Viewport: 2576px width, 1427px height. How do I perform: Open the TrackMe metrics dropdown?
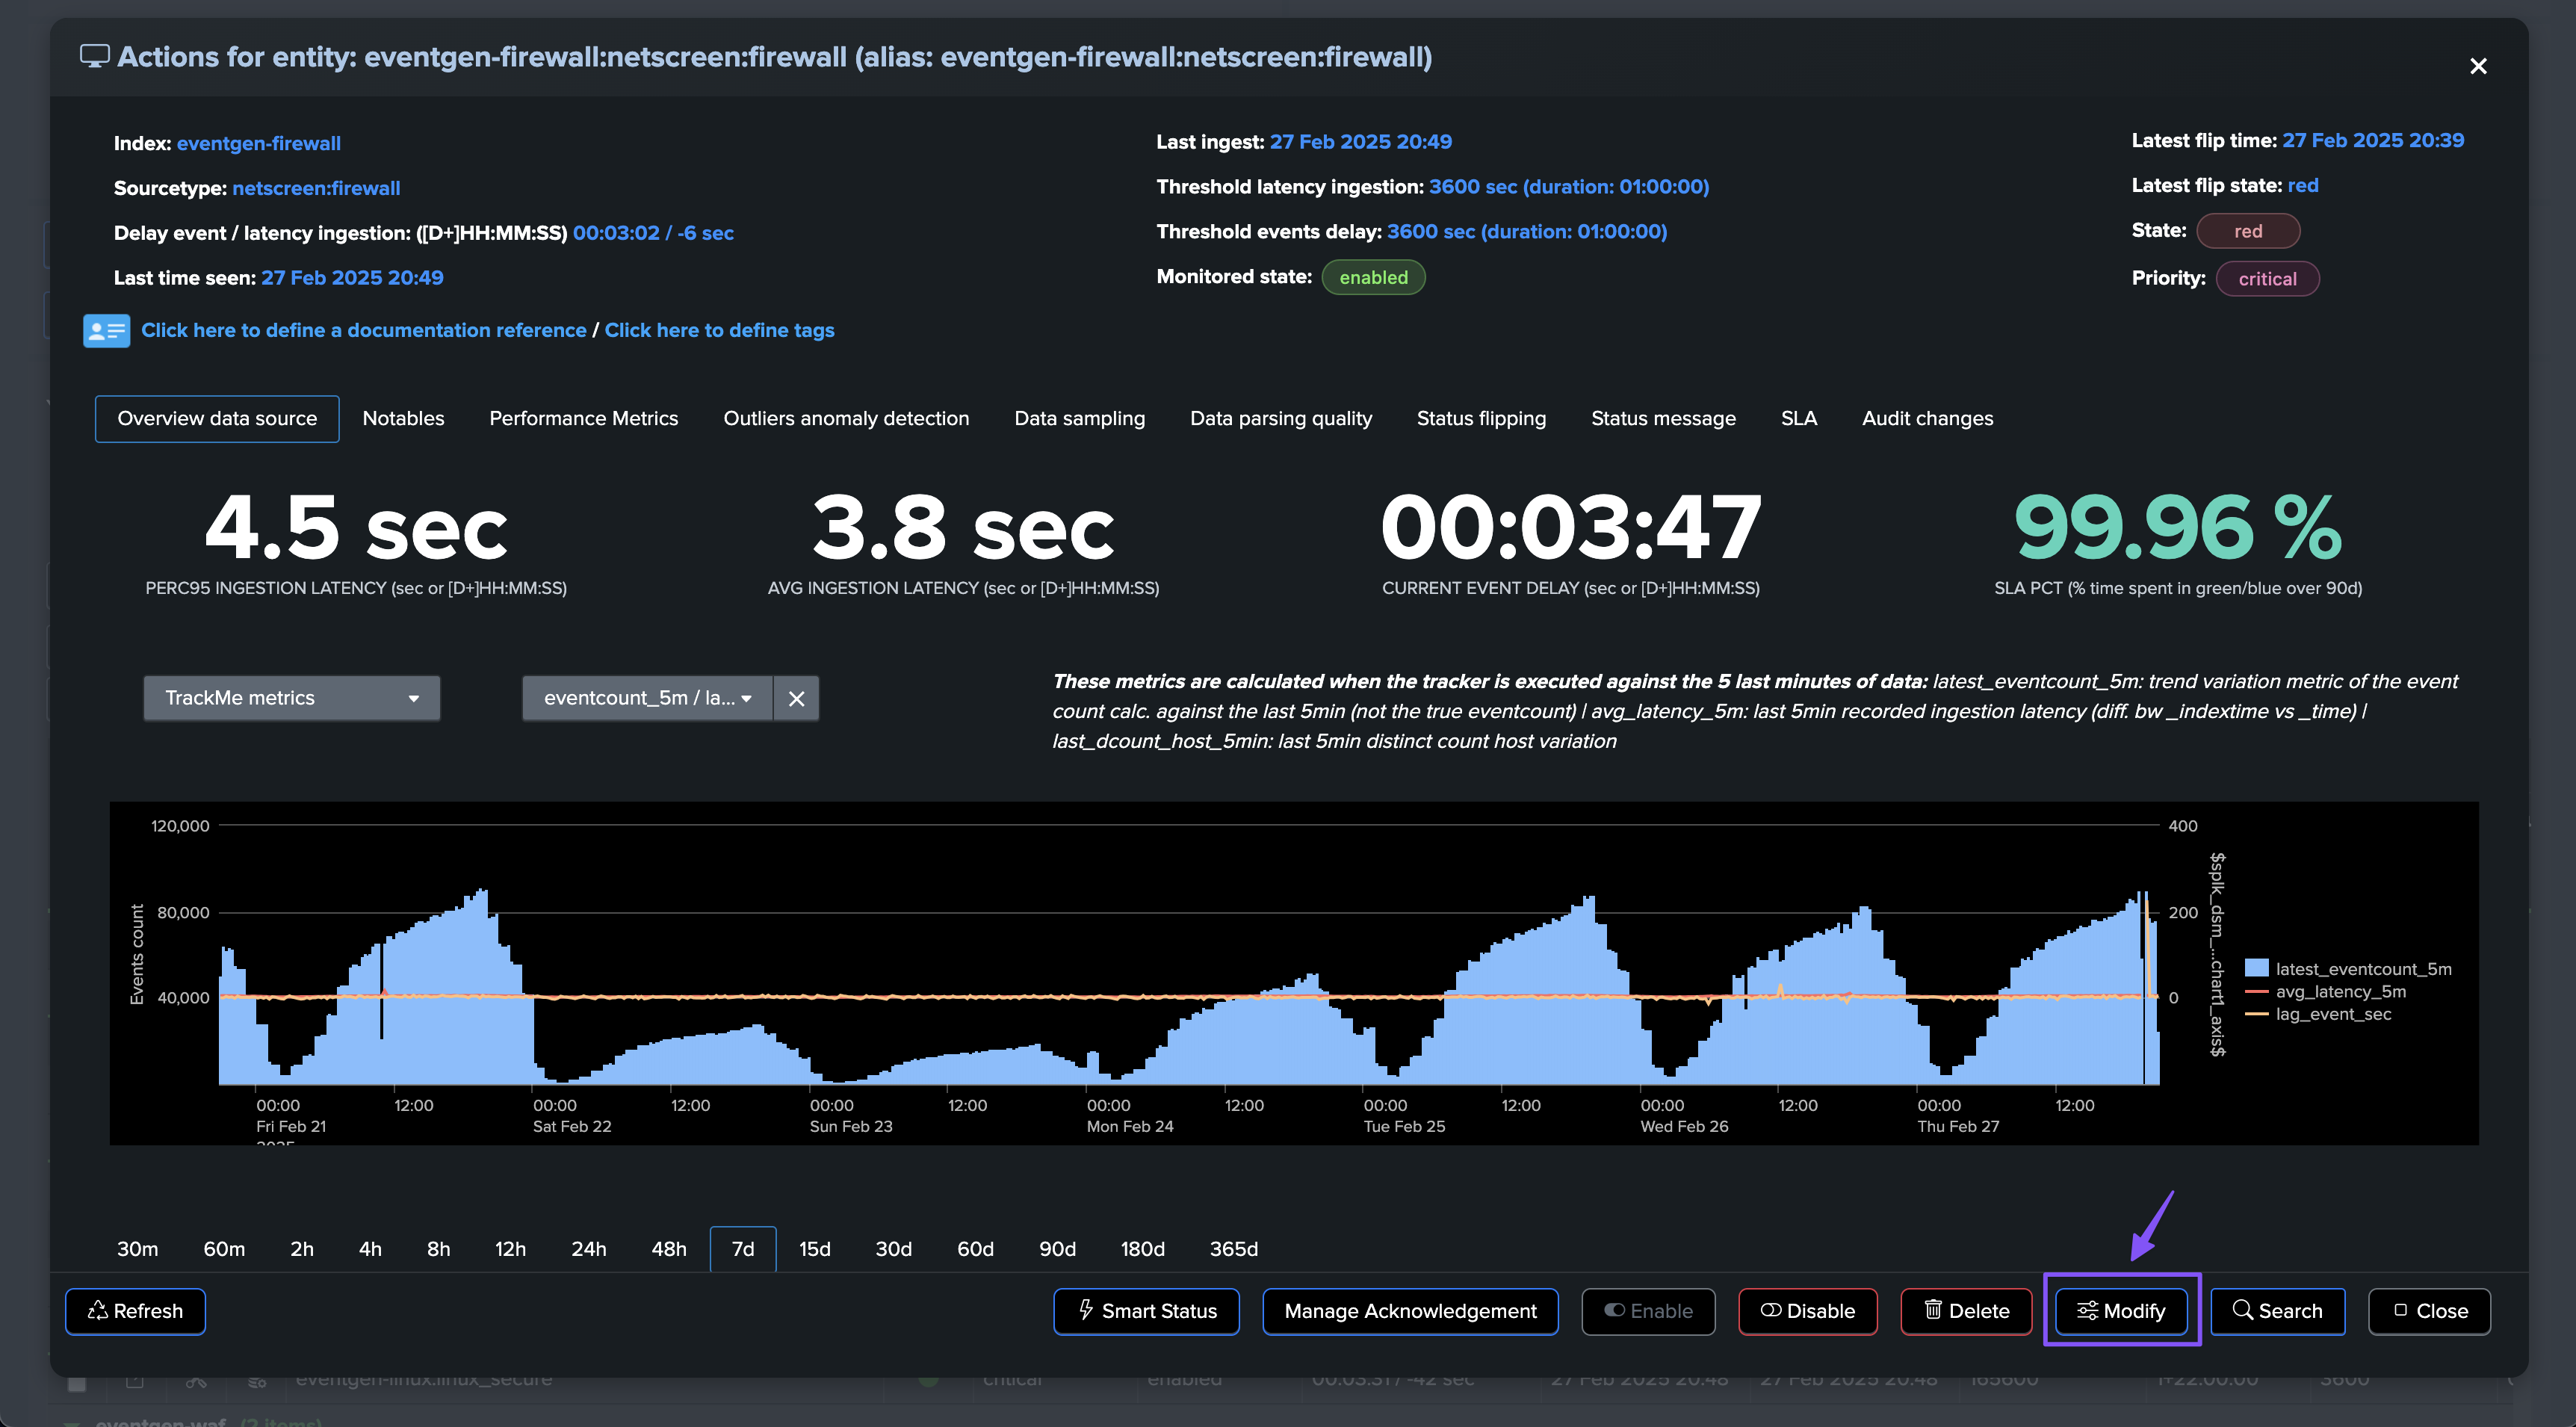[291, 698]
